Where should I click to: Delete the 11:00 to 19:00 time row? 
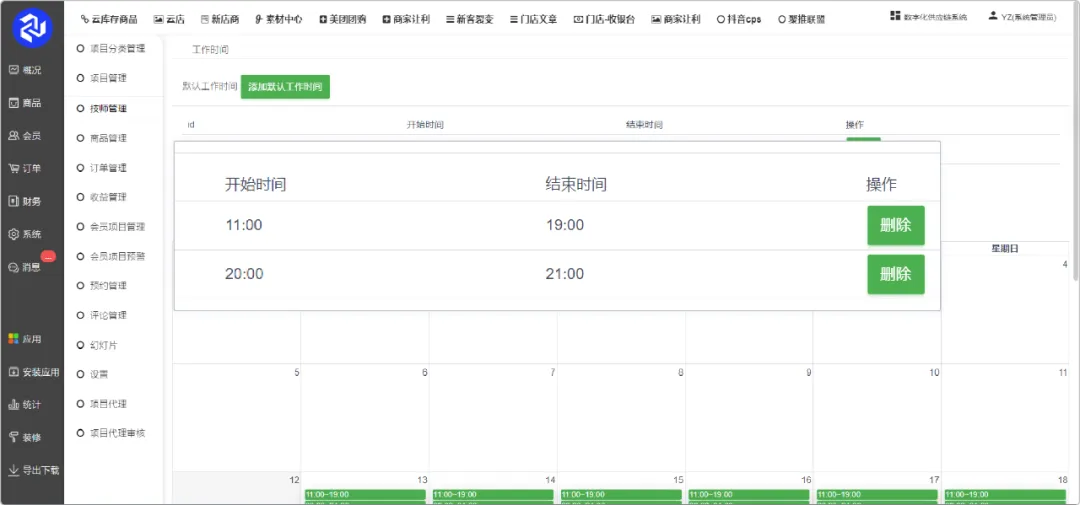pyautogui.click(x=895, y=225)
